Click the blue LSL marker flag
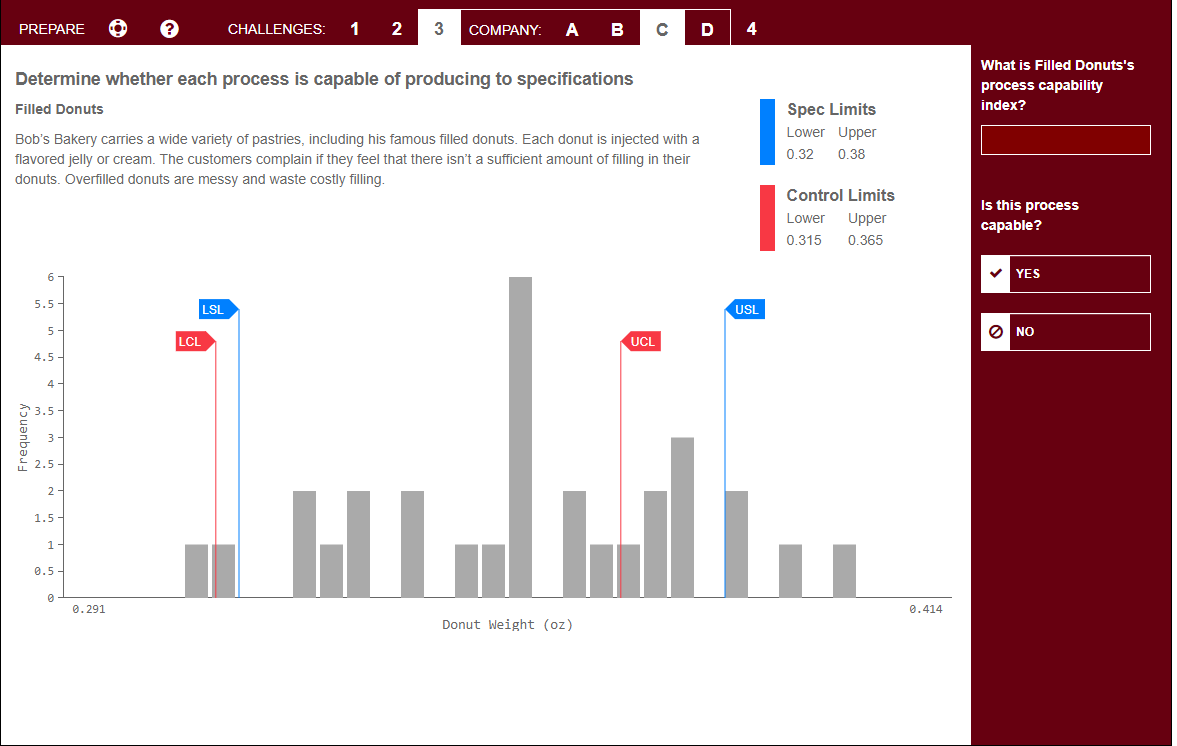 [x=218, y=309]
